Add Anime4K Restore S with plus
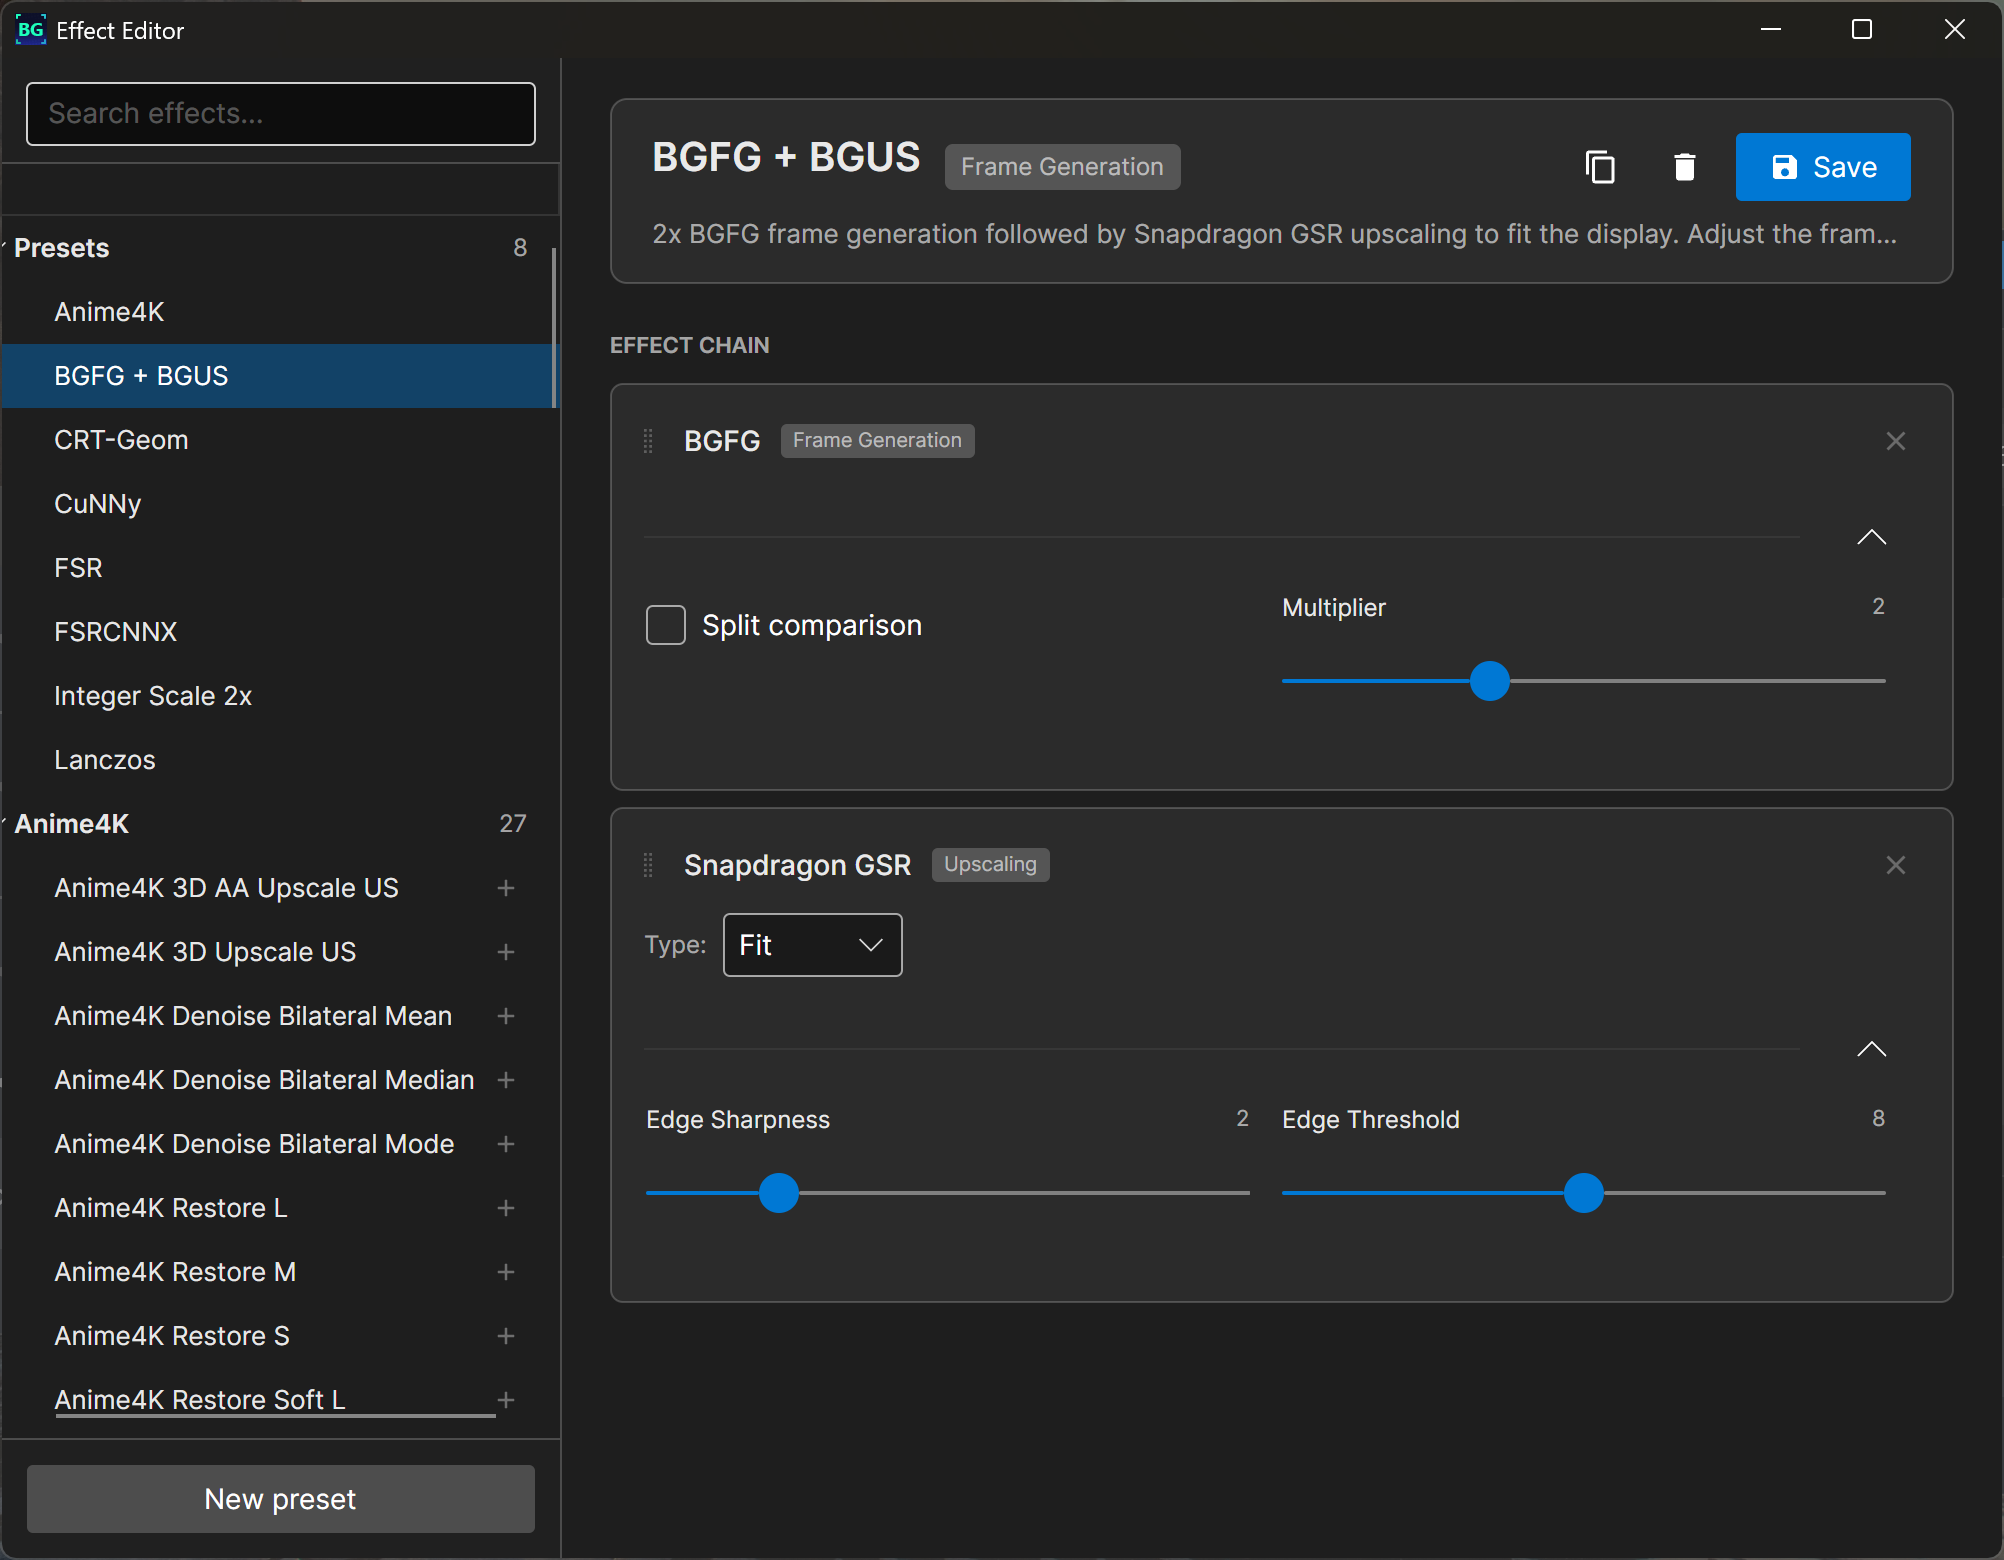 (506, 1336)
